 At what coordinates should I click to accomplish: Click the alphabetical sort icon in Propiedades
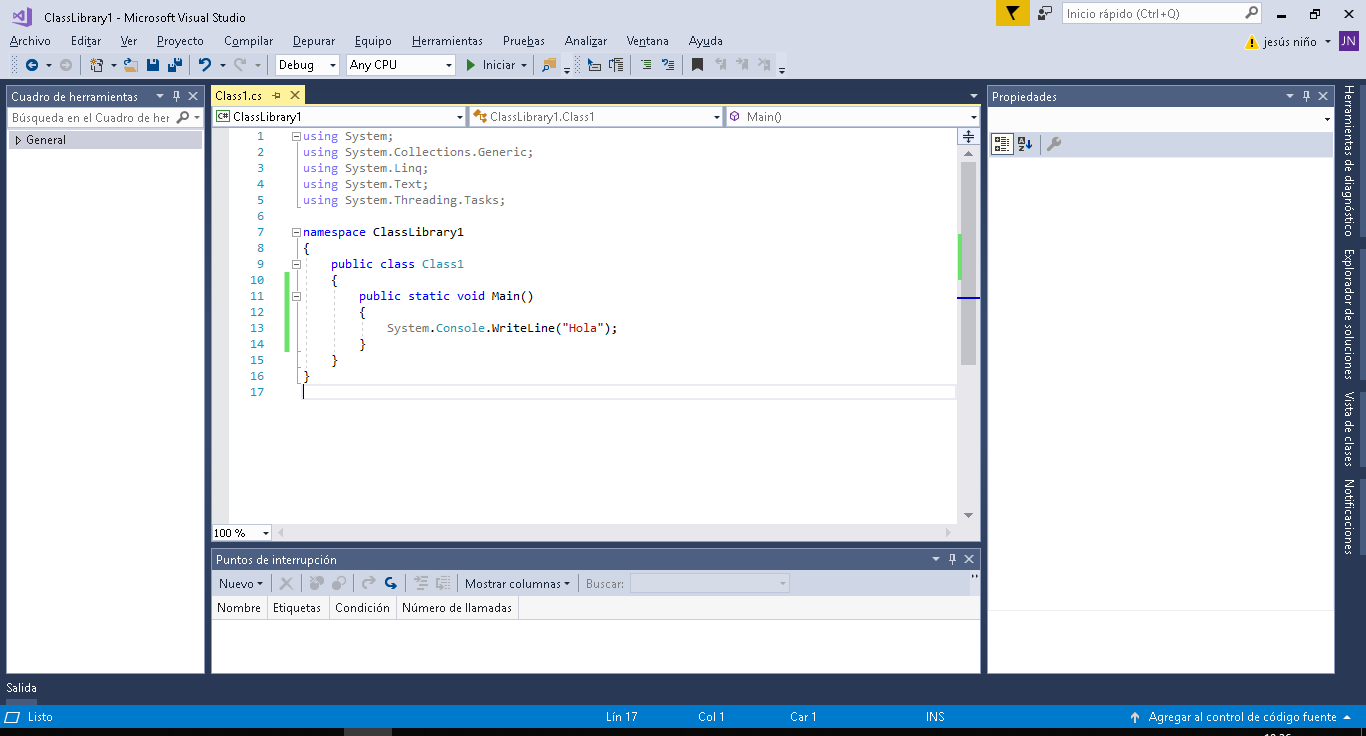click(x=1023, y=143)
